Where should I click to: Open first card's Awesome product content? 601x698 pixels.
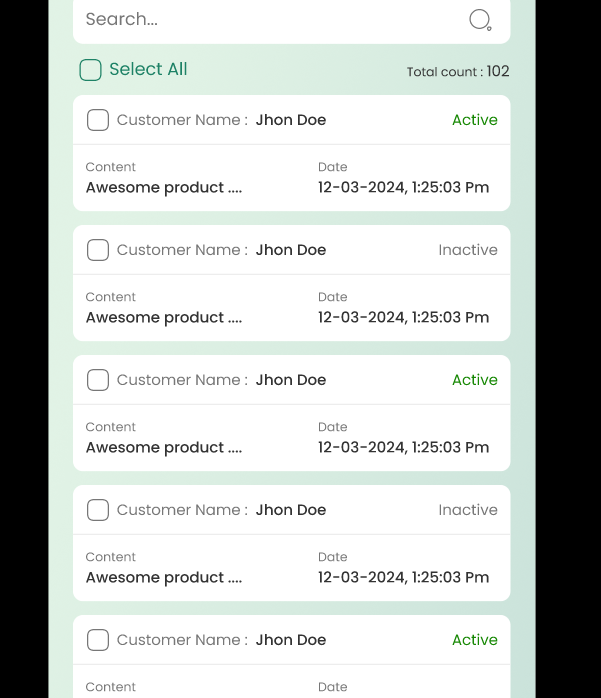click(x=164, y=187)
